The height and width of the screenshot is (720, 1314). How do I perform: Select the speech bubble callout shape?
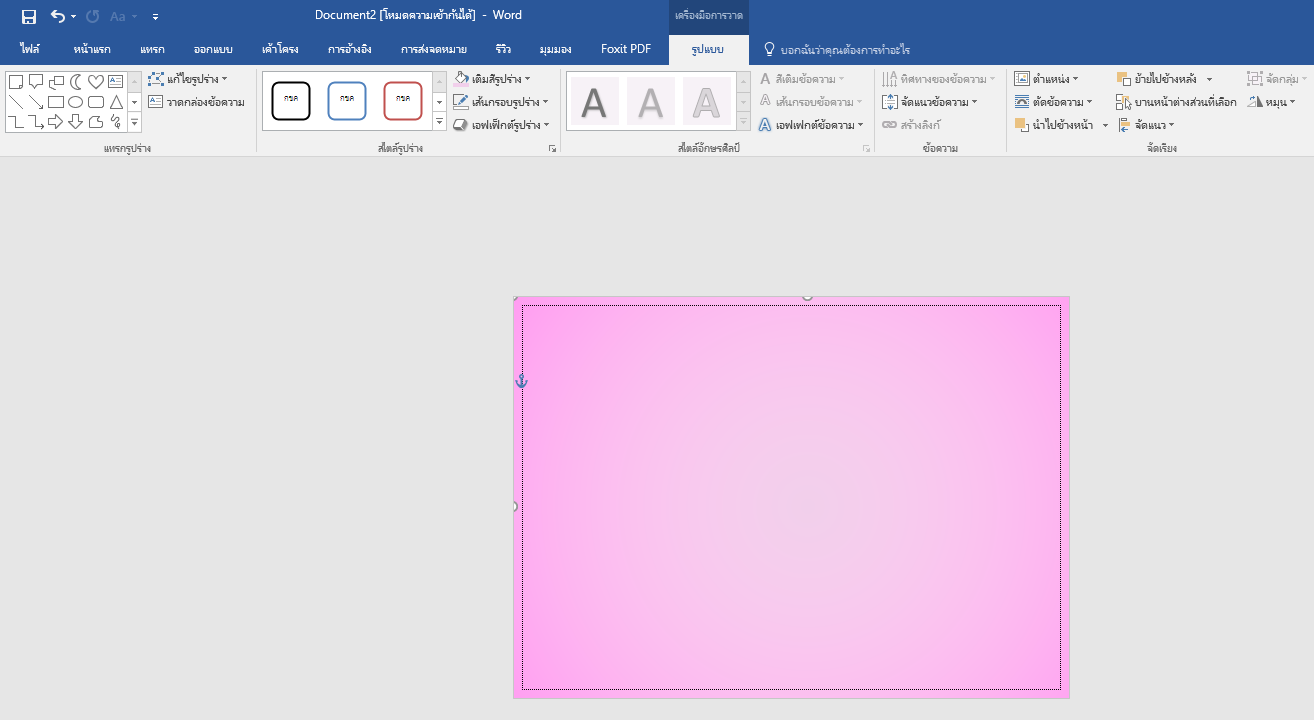(x=36, y=82)
